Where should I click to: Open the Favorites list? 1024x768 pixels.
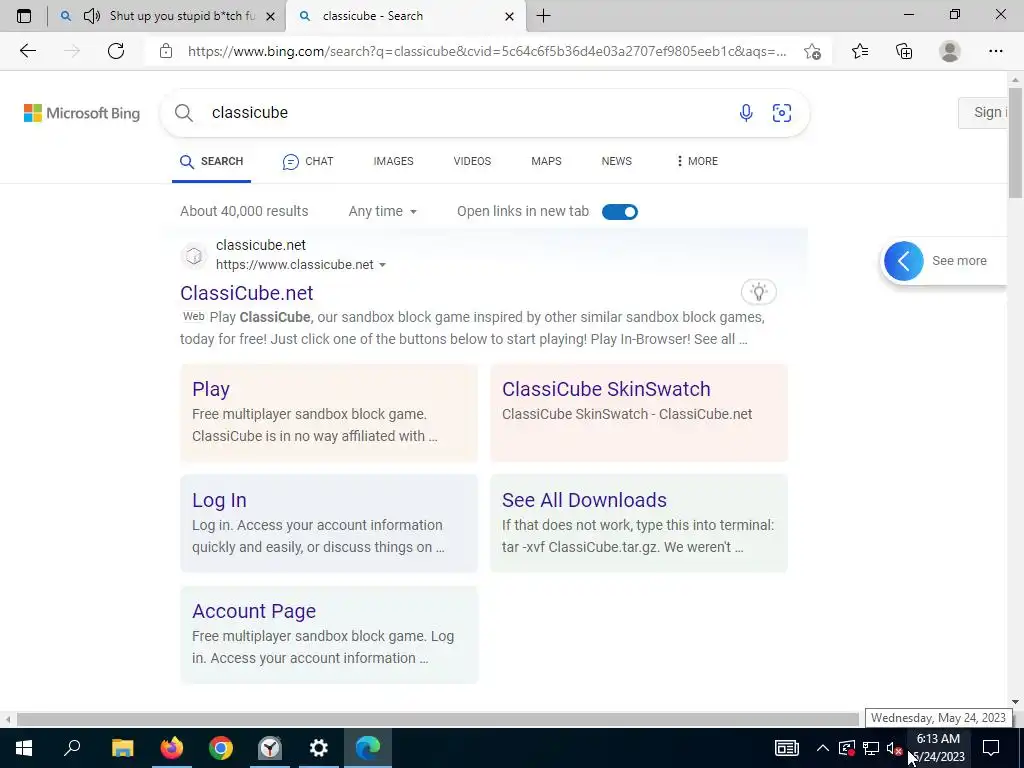[860, 51]
